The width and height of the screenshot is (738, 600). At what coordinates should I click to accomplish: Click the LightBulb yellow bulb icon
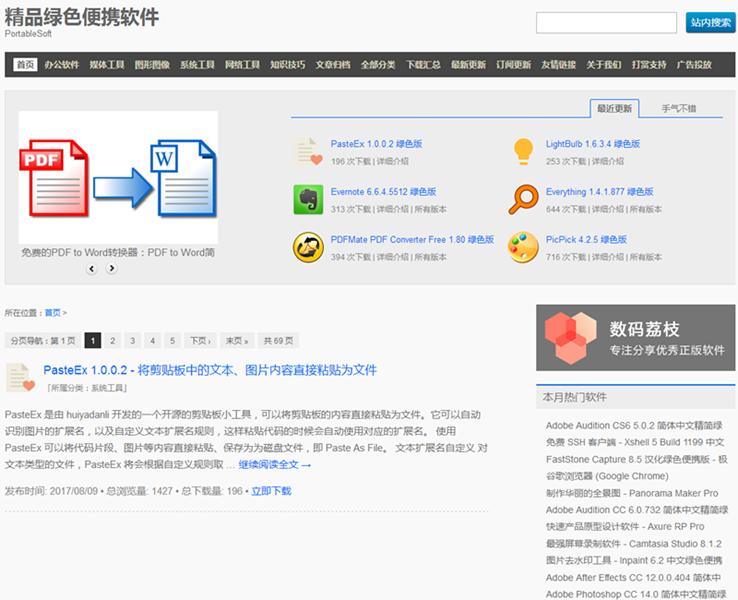[523, 152]
